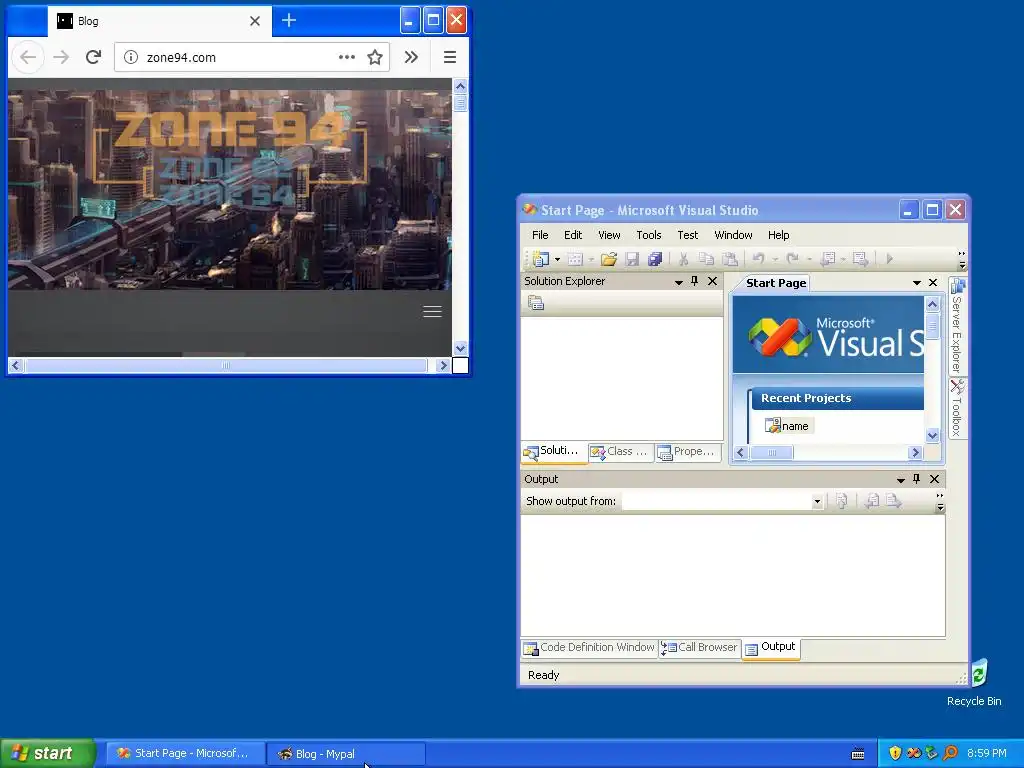Close the Output panel
This screenshot has height=768, width=1024.
coord(935,479)
